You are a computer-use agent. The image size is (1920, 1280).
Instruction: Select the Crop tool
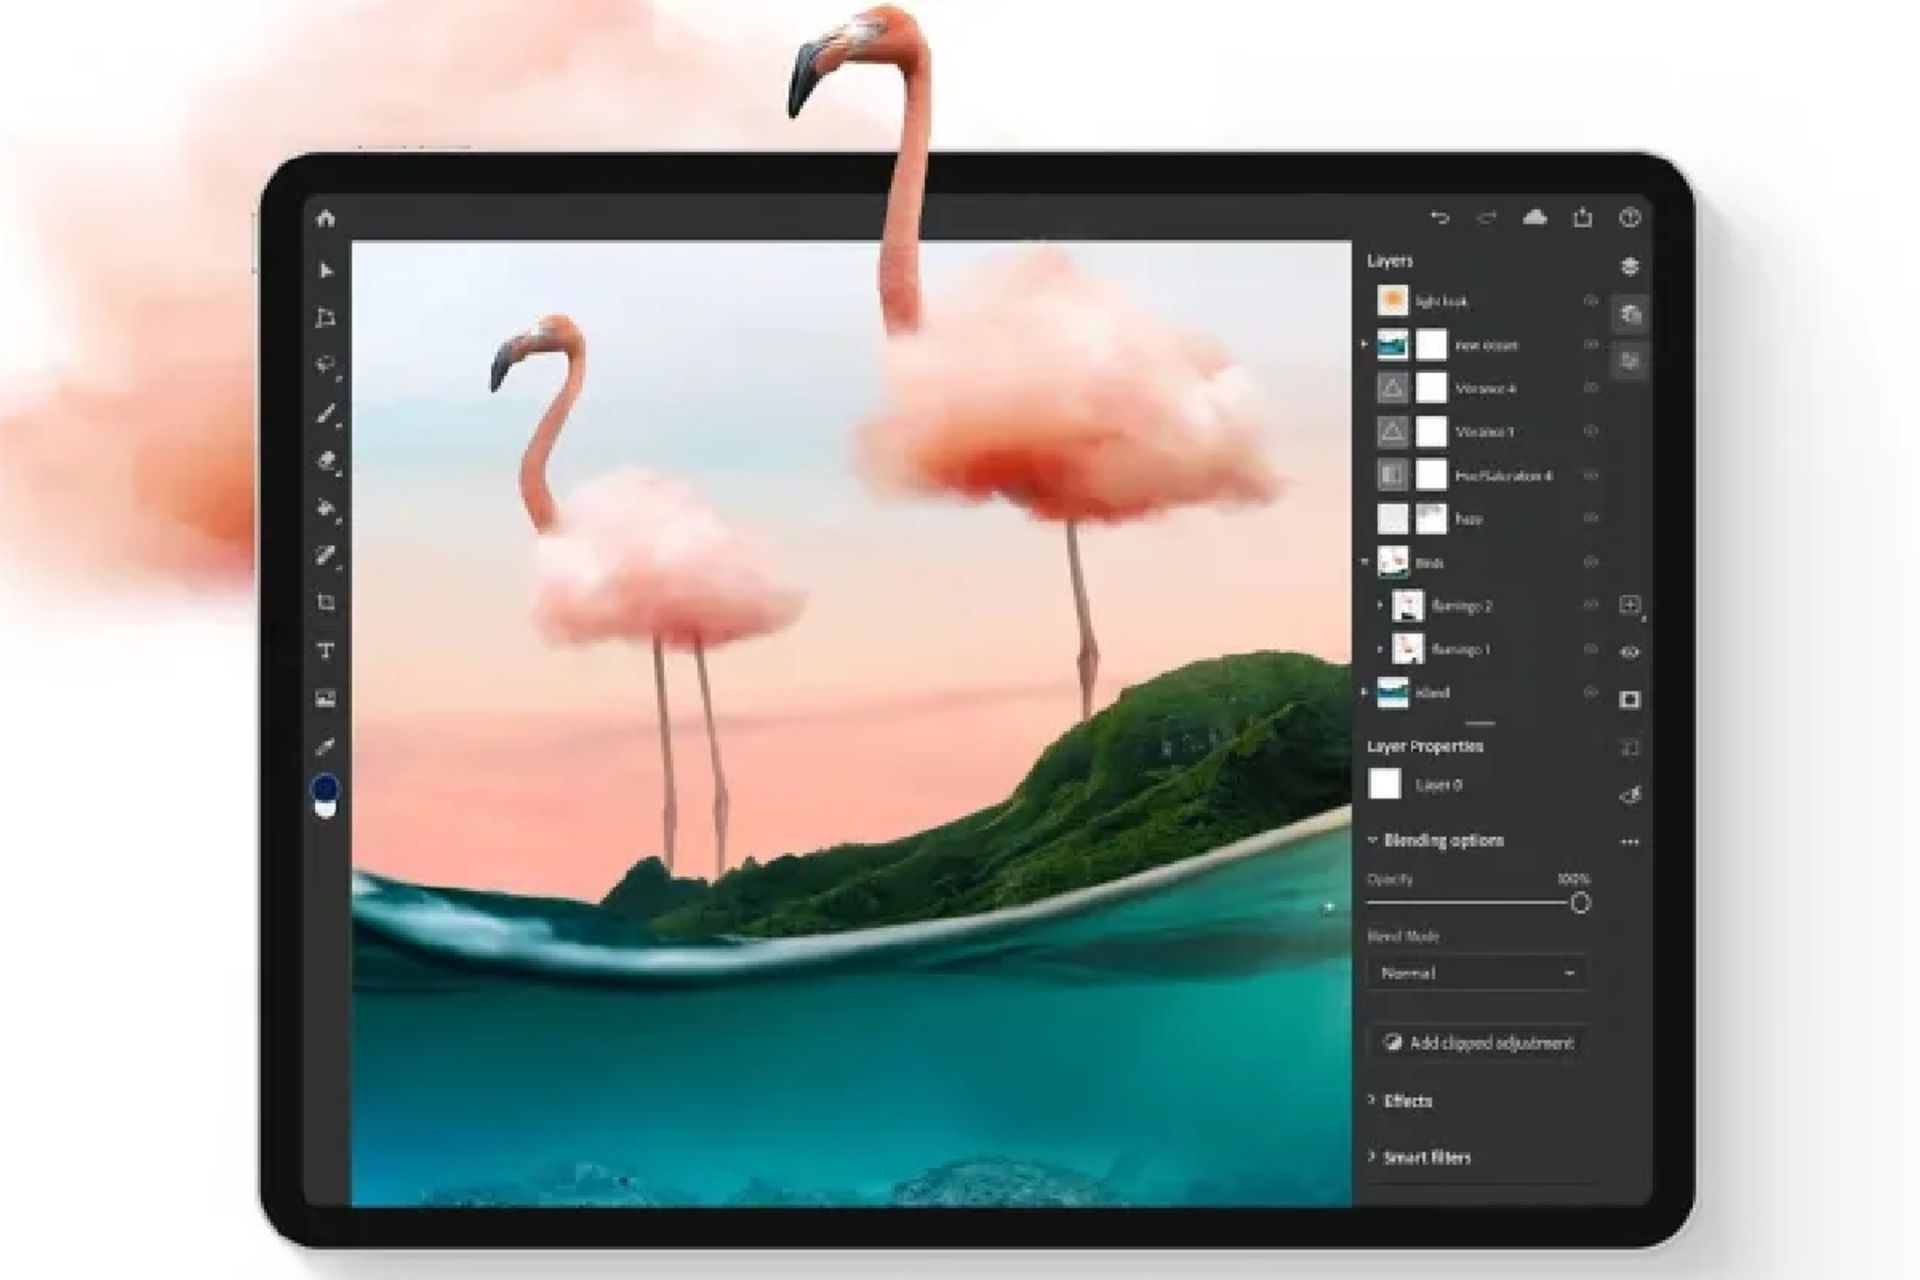click(326, 603)
